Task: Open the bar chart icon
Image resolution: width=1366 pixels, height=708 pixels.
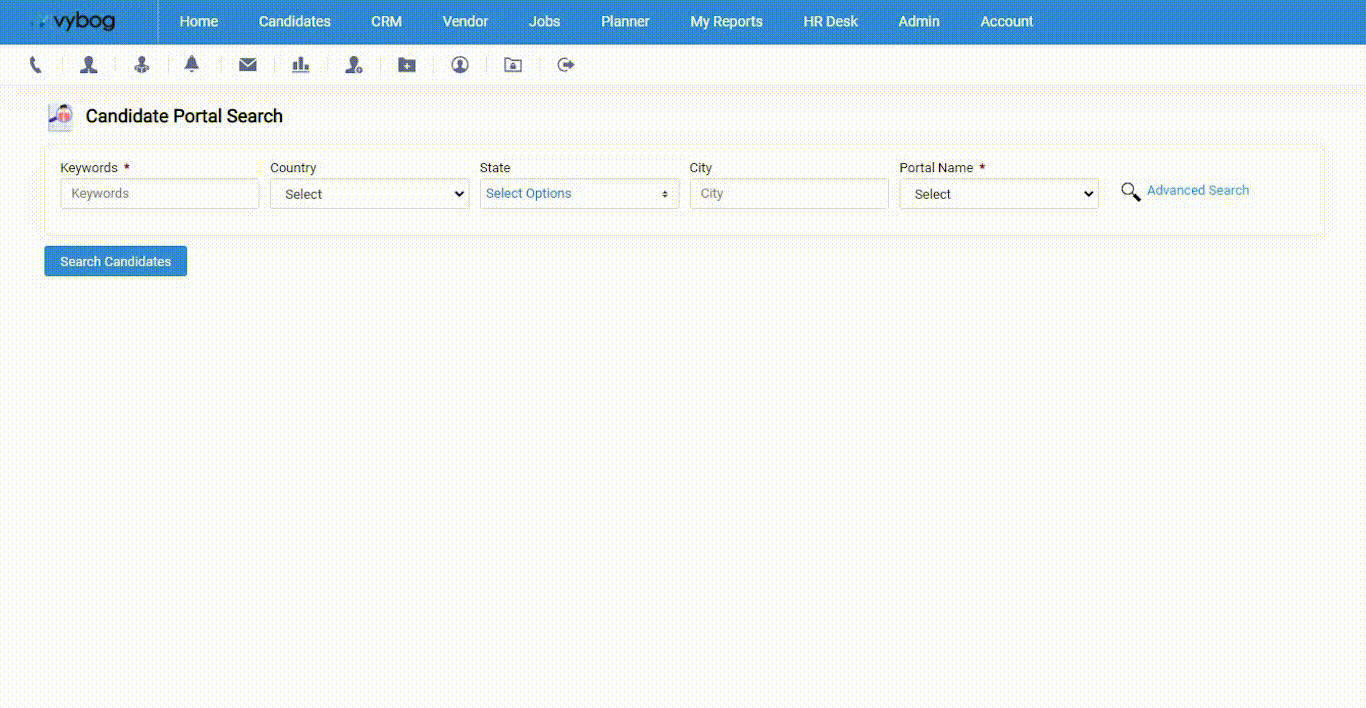Action: [301, 65]
